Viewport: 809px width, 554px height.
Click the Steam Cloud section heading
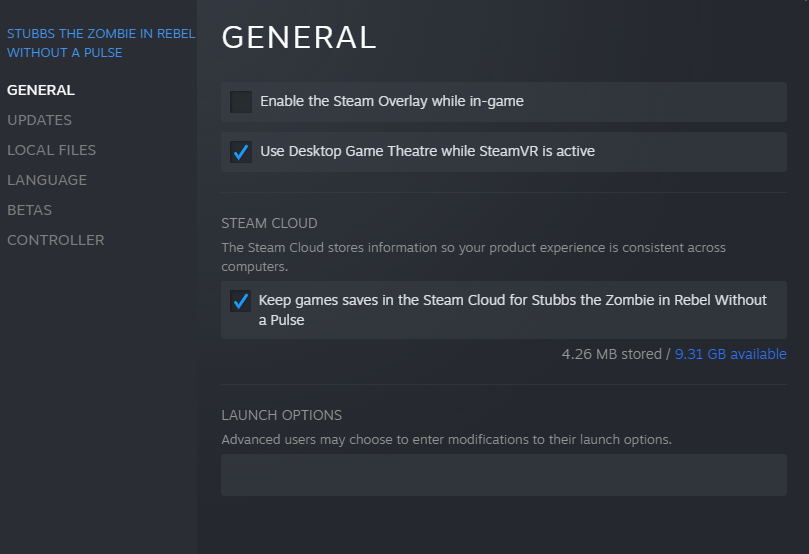tap(269, 223)
